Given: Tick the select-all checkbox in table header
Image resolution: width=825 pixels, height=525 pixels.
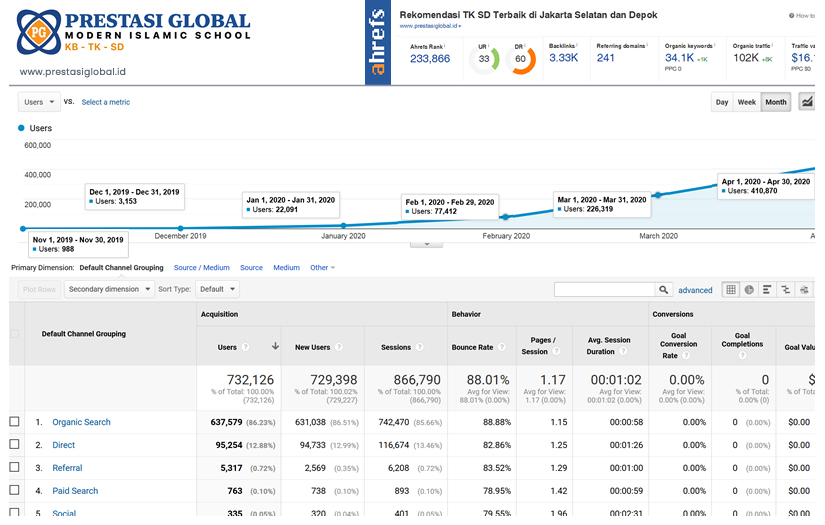Looking at the screenshot, I should click(x=15, y=334).
